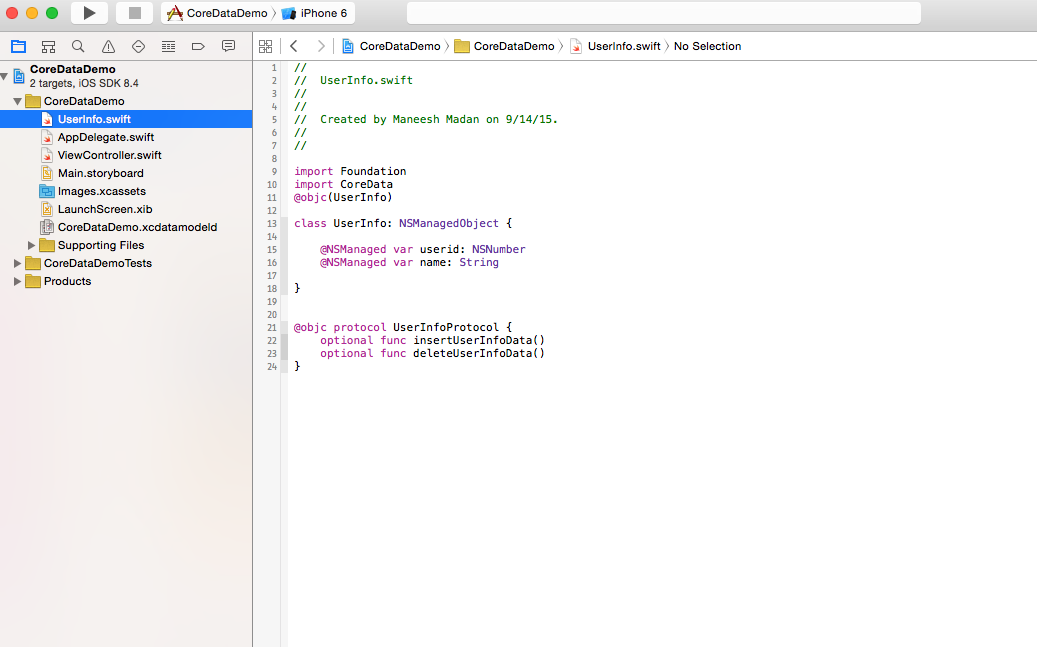The image size is (1037, 647).
Task: Click the Xcode activity status field
Action: click(x=663, y=13)
